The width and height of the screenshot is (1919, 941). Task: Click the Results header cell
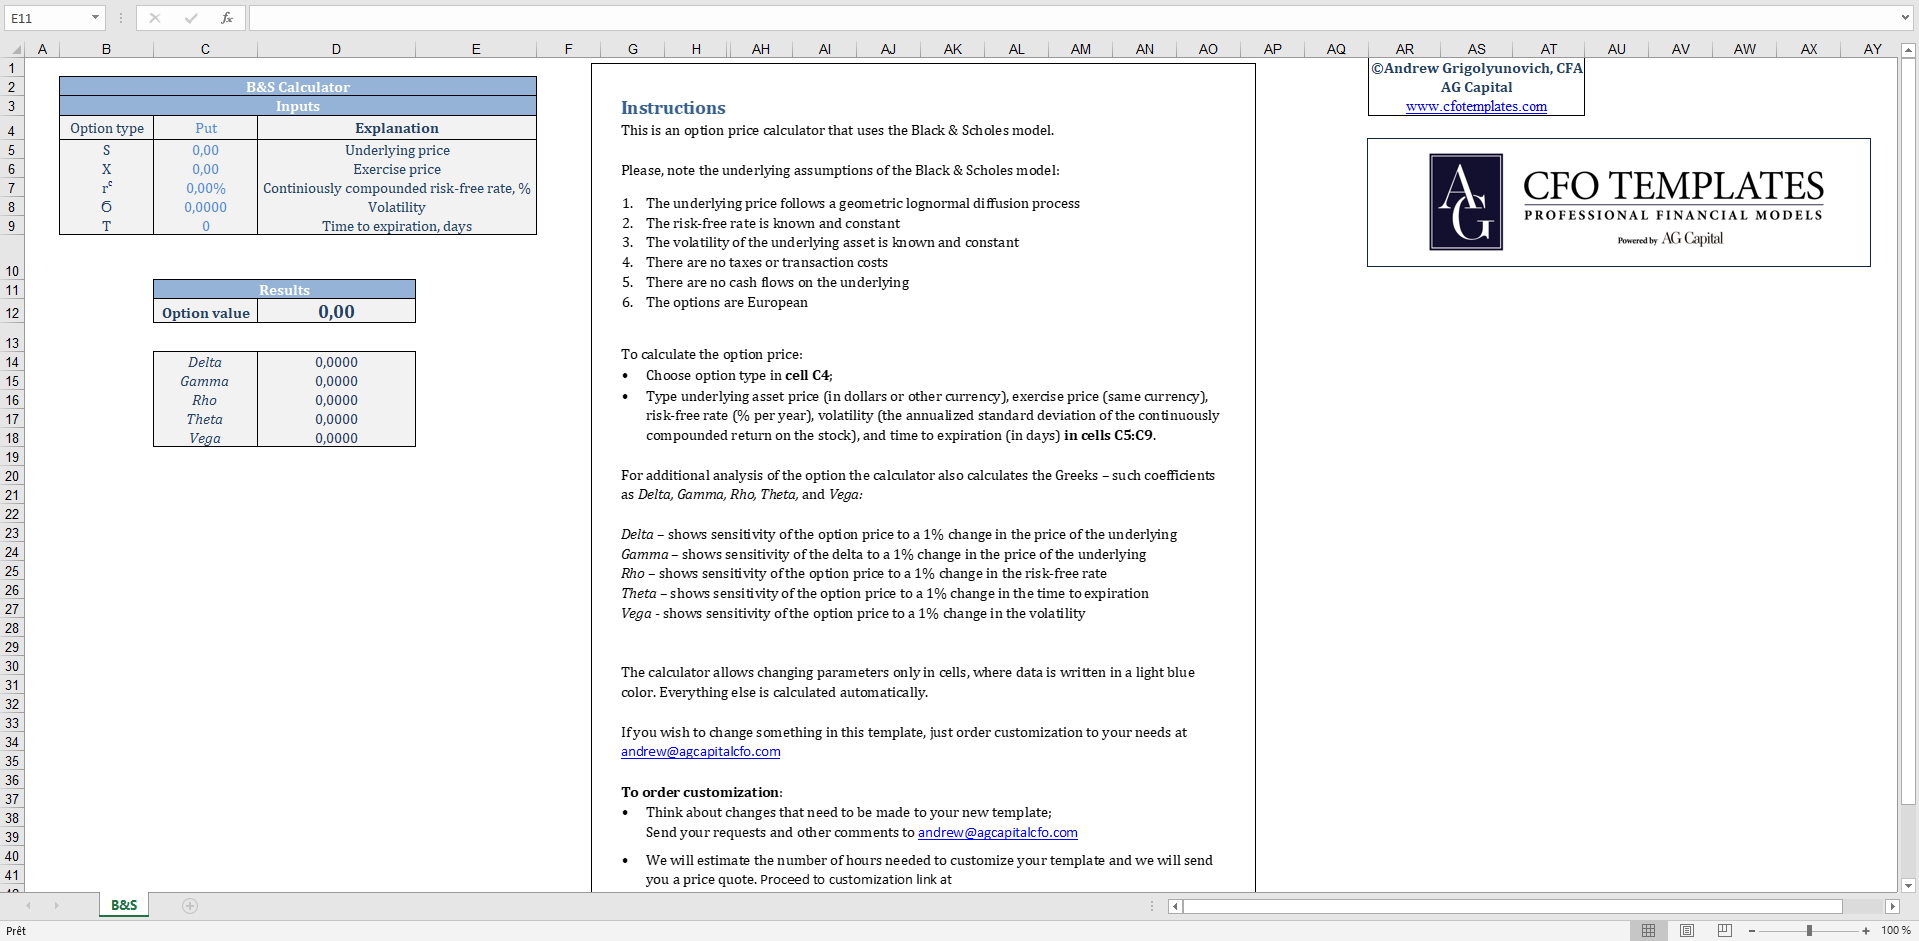284,290
